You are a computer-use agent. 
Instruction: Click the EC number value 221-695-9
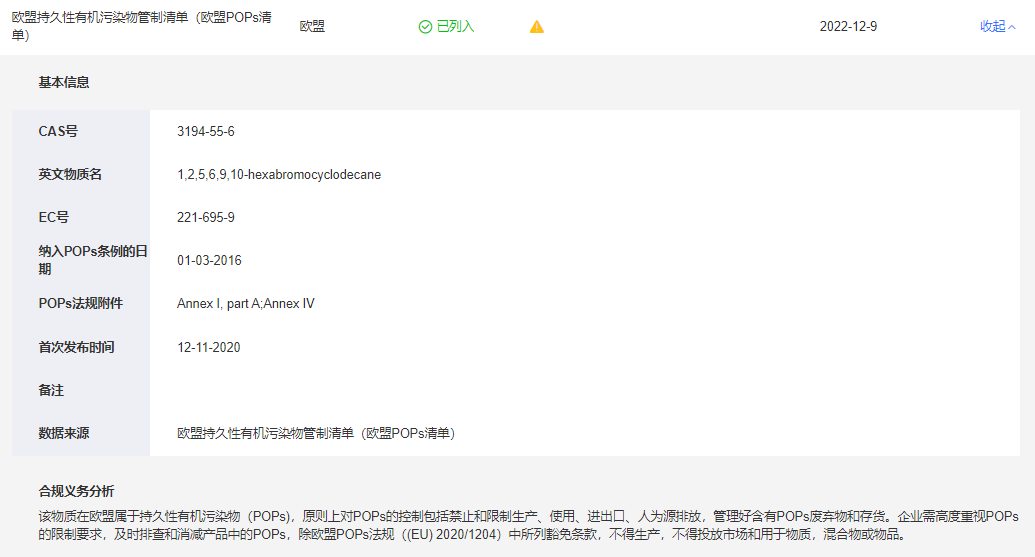(206, 218)
